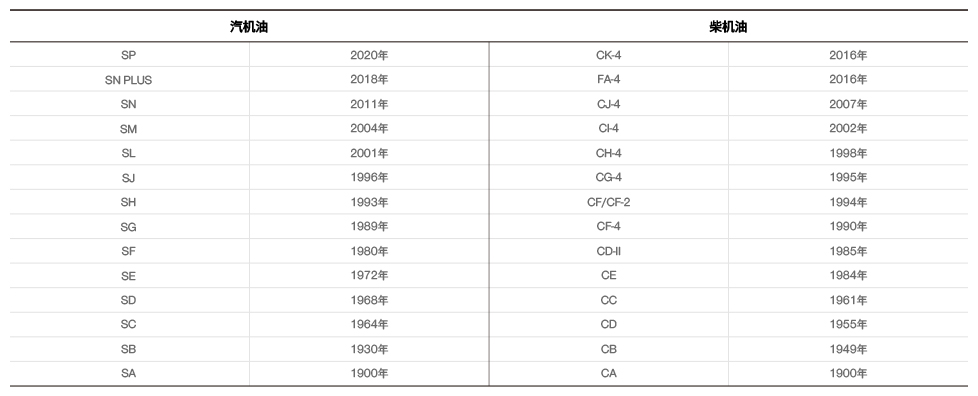Select the 2004年 year cell
The image size is (978, 396).
[x=369, y=128]
